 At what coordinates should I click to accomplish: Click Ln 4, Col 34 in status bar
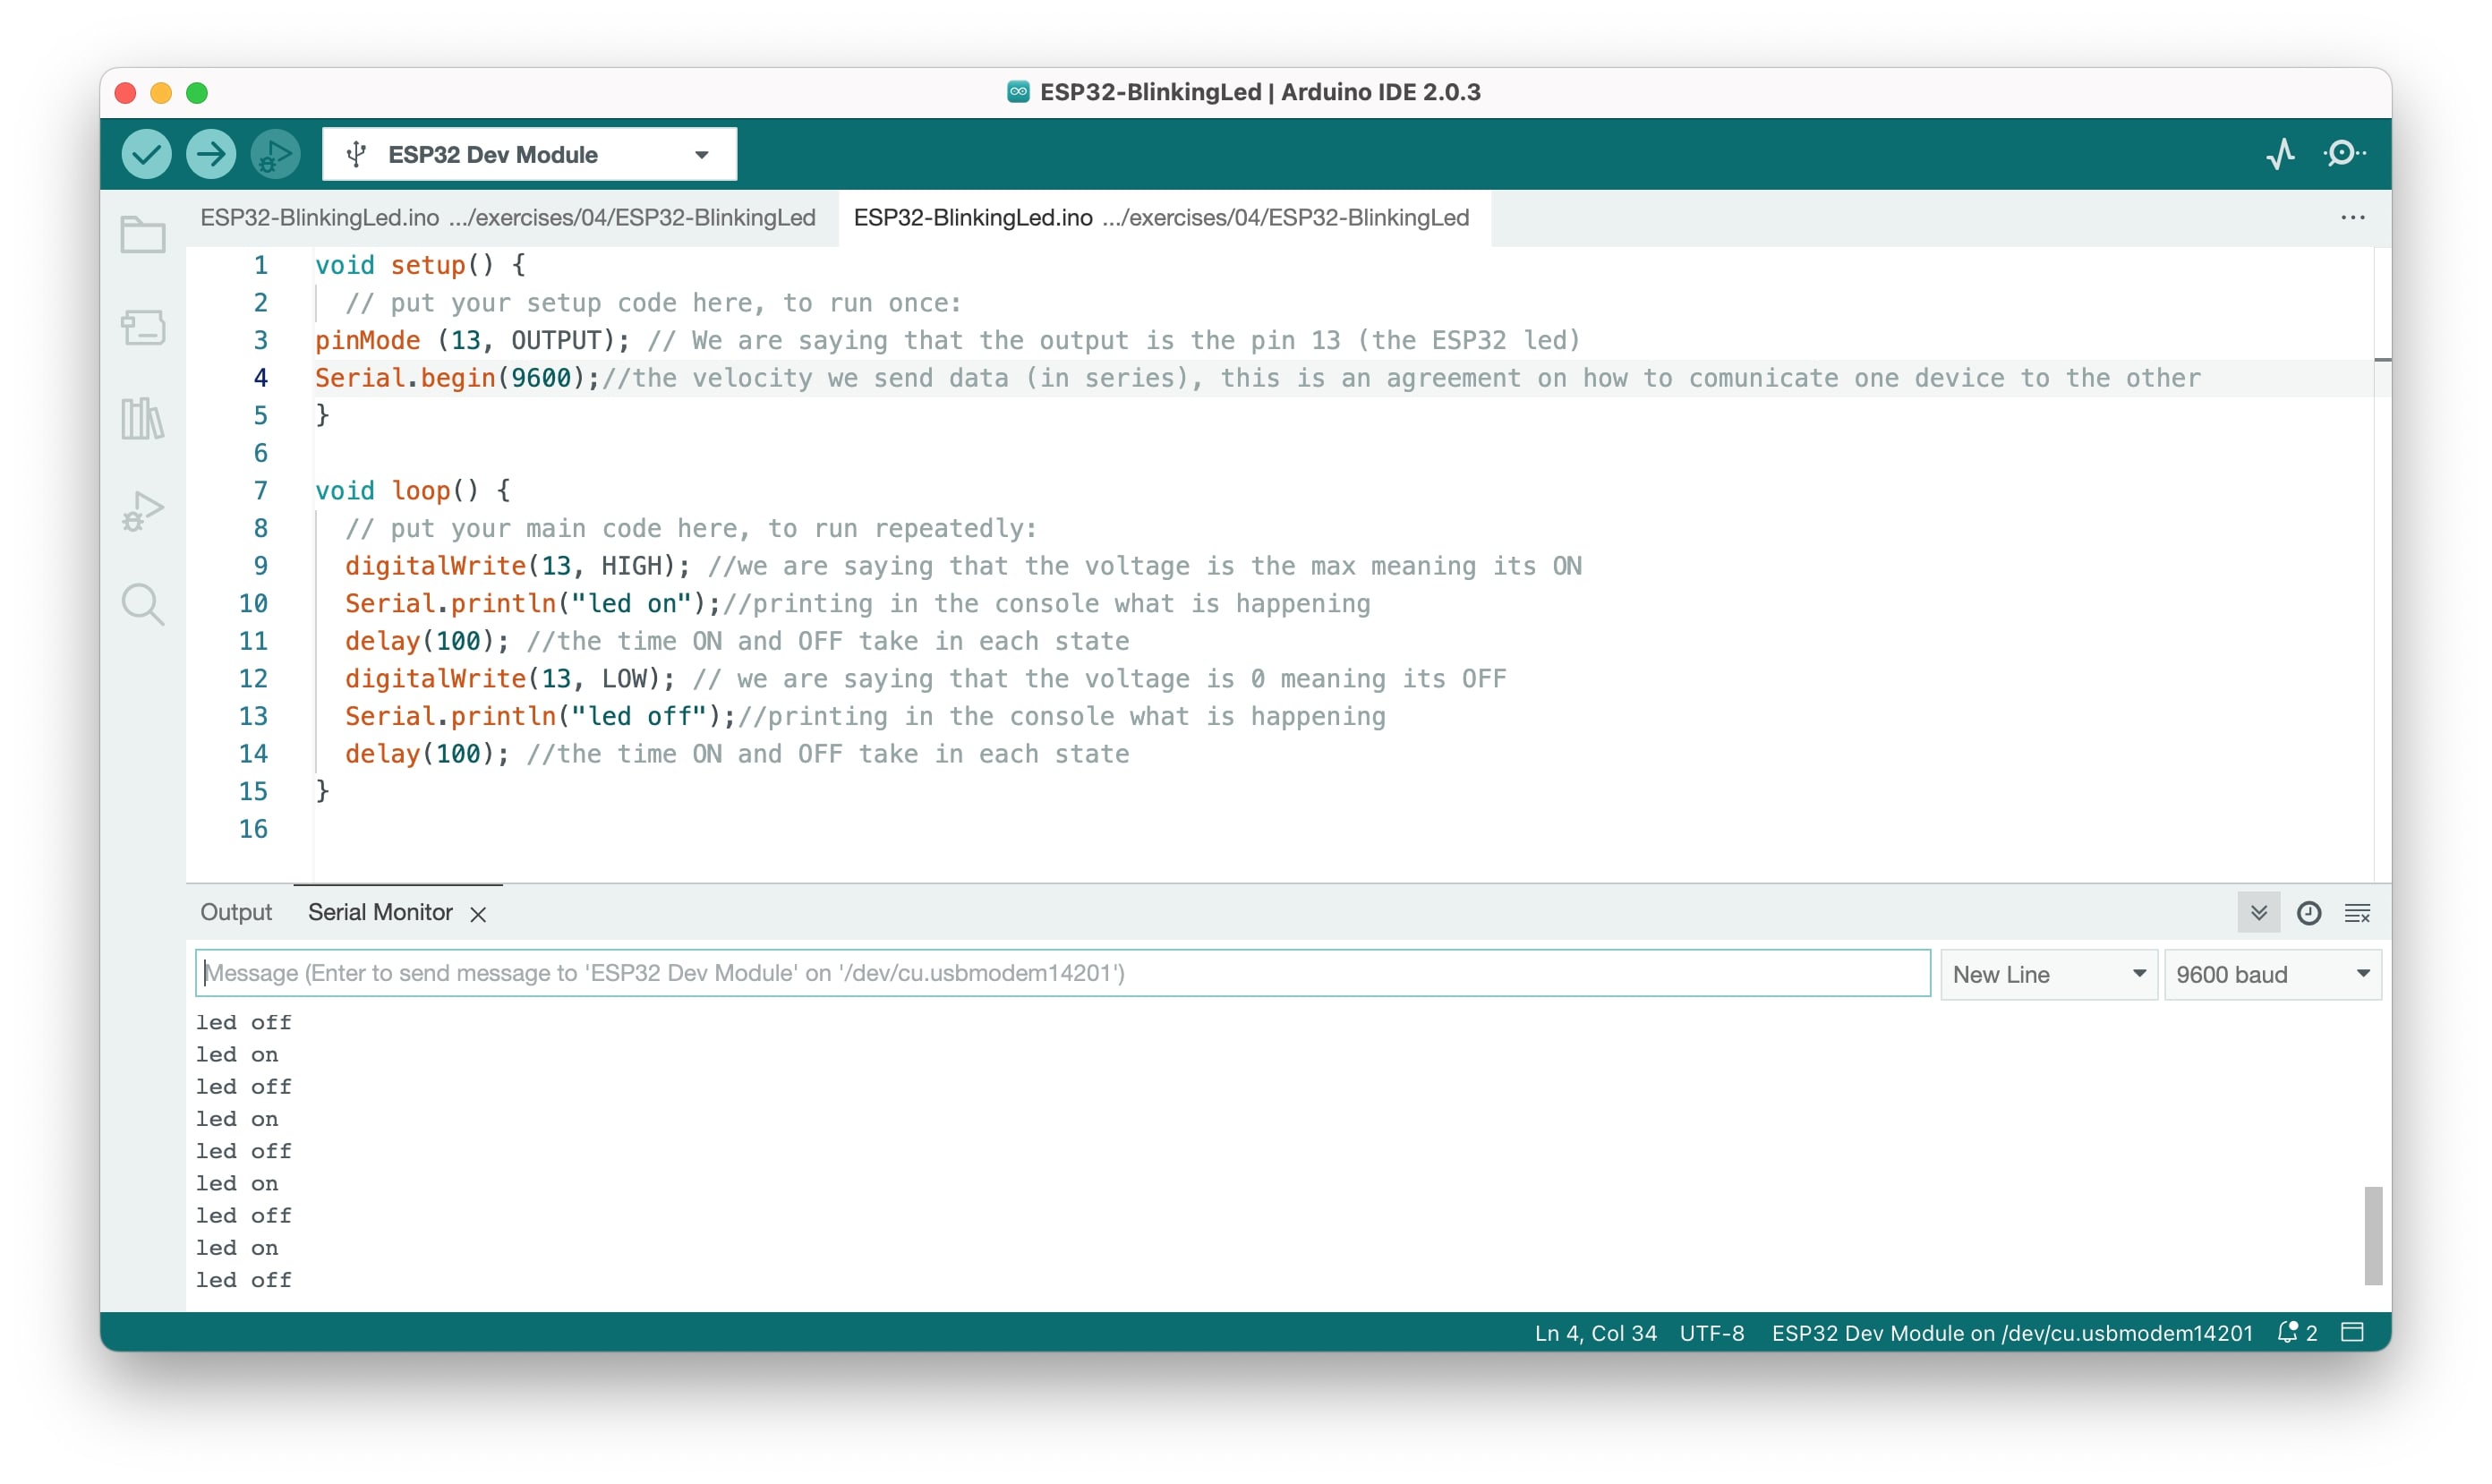1596,1332
